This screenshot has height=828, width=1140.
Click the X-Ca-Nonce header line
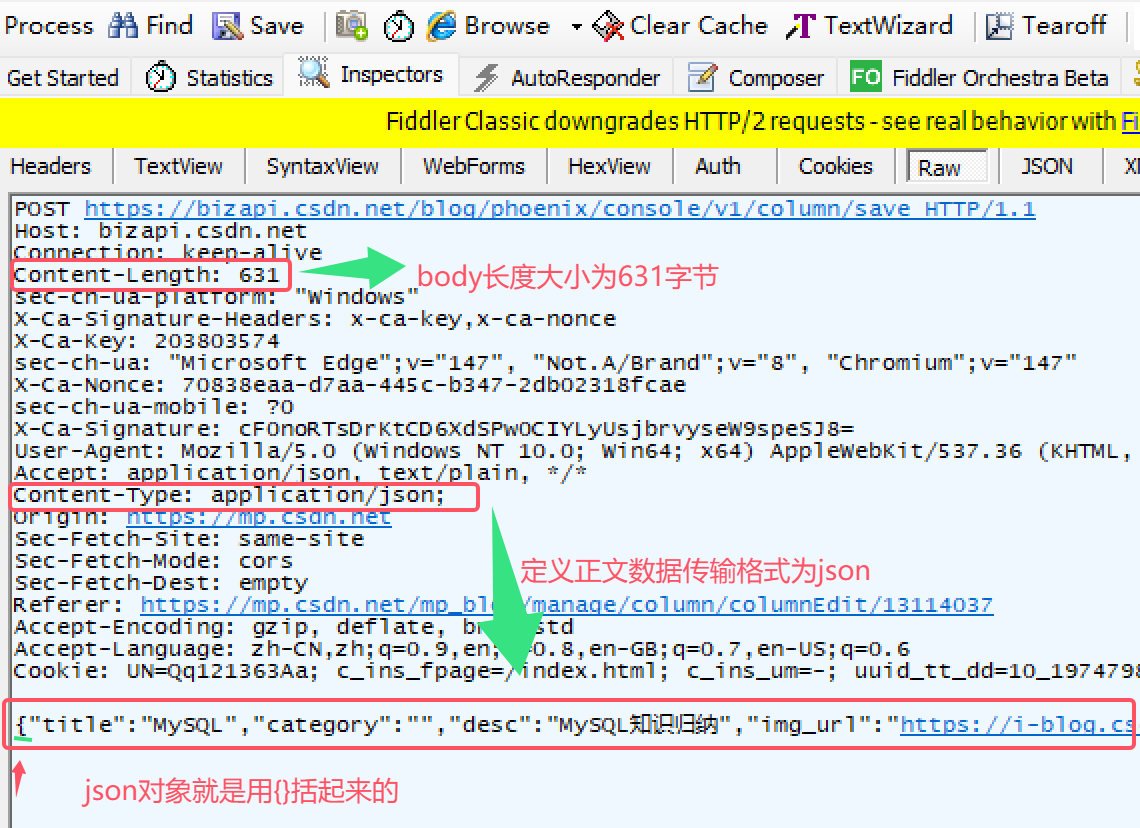pyautogui.click(x=350, y=385)
